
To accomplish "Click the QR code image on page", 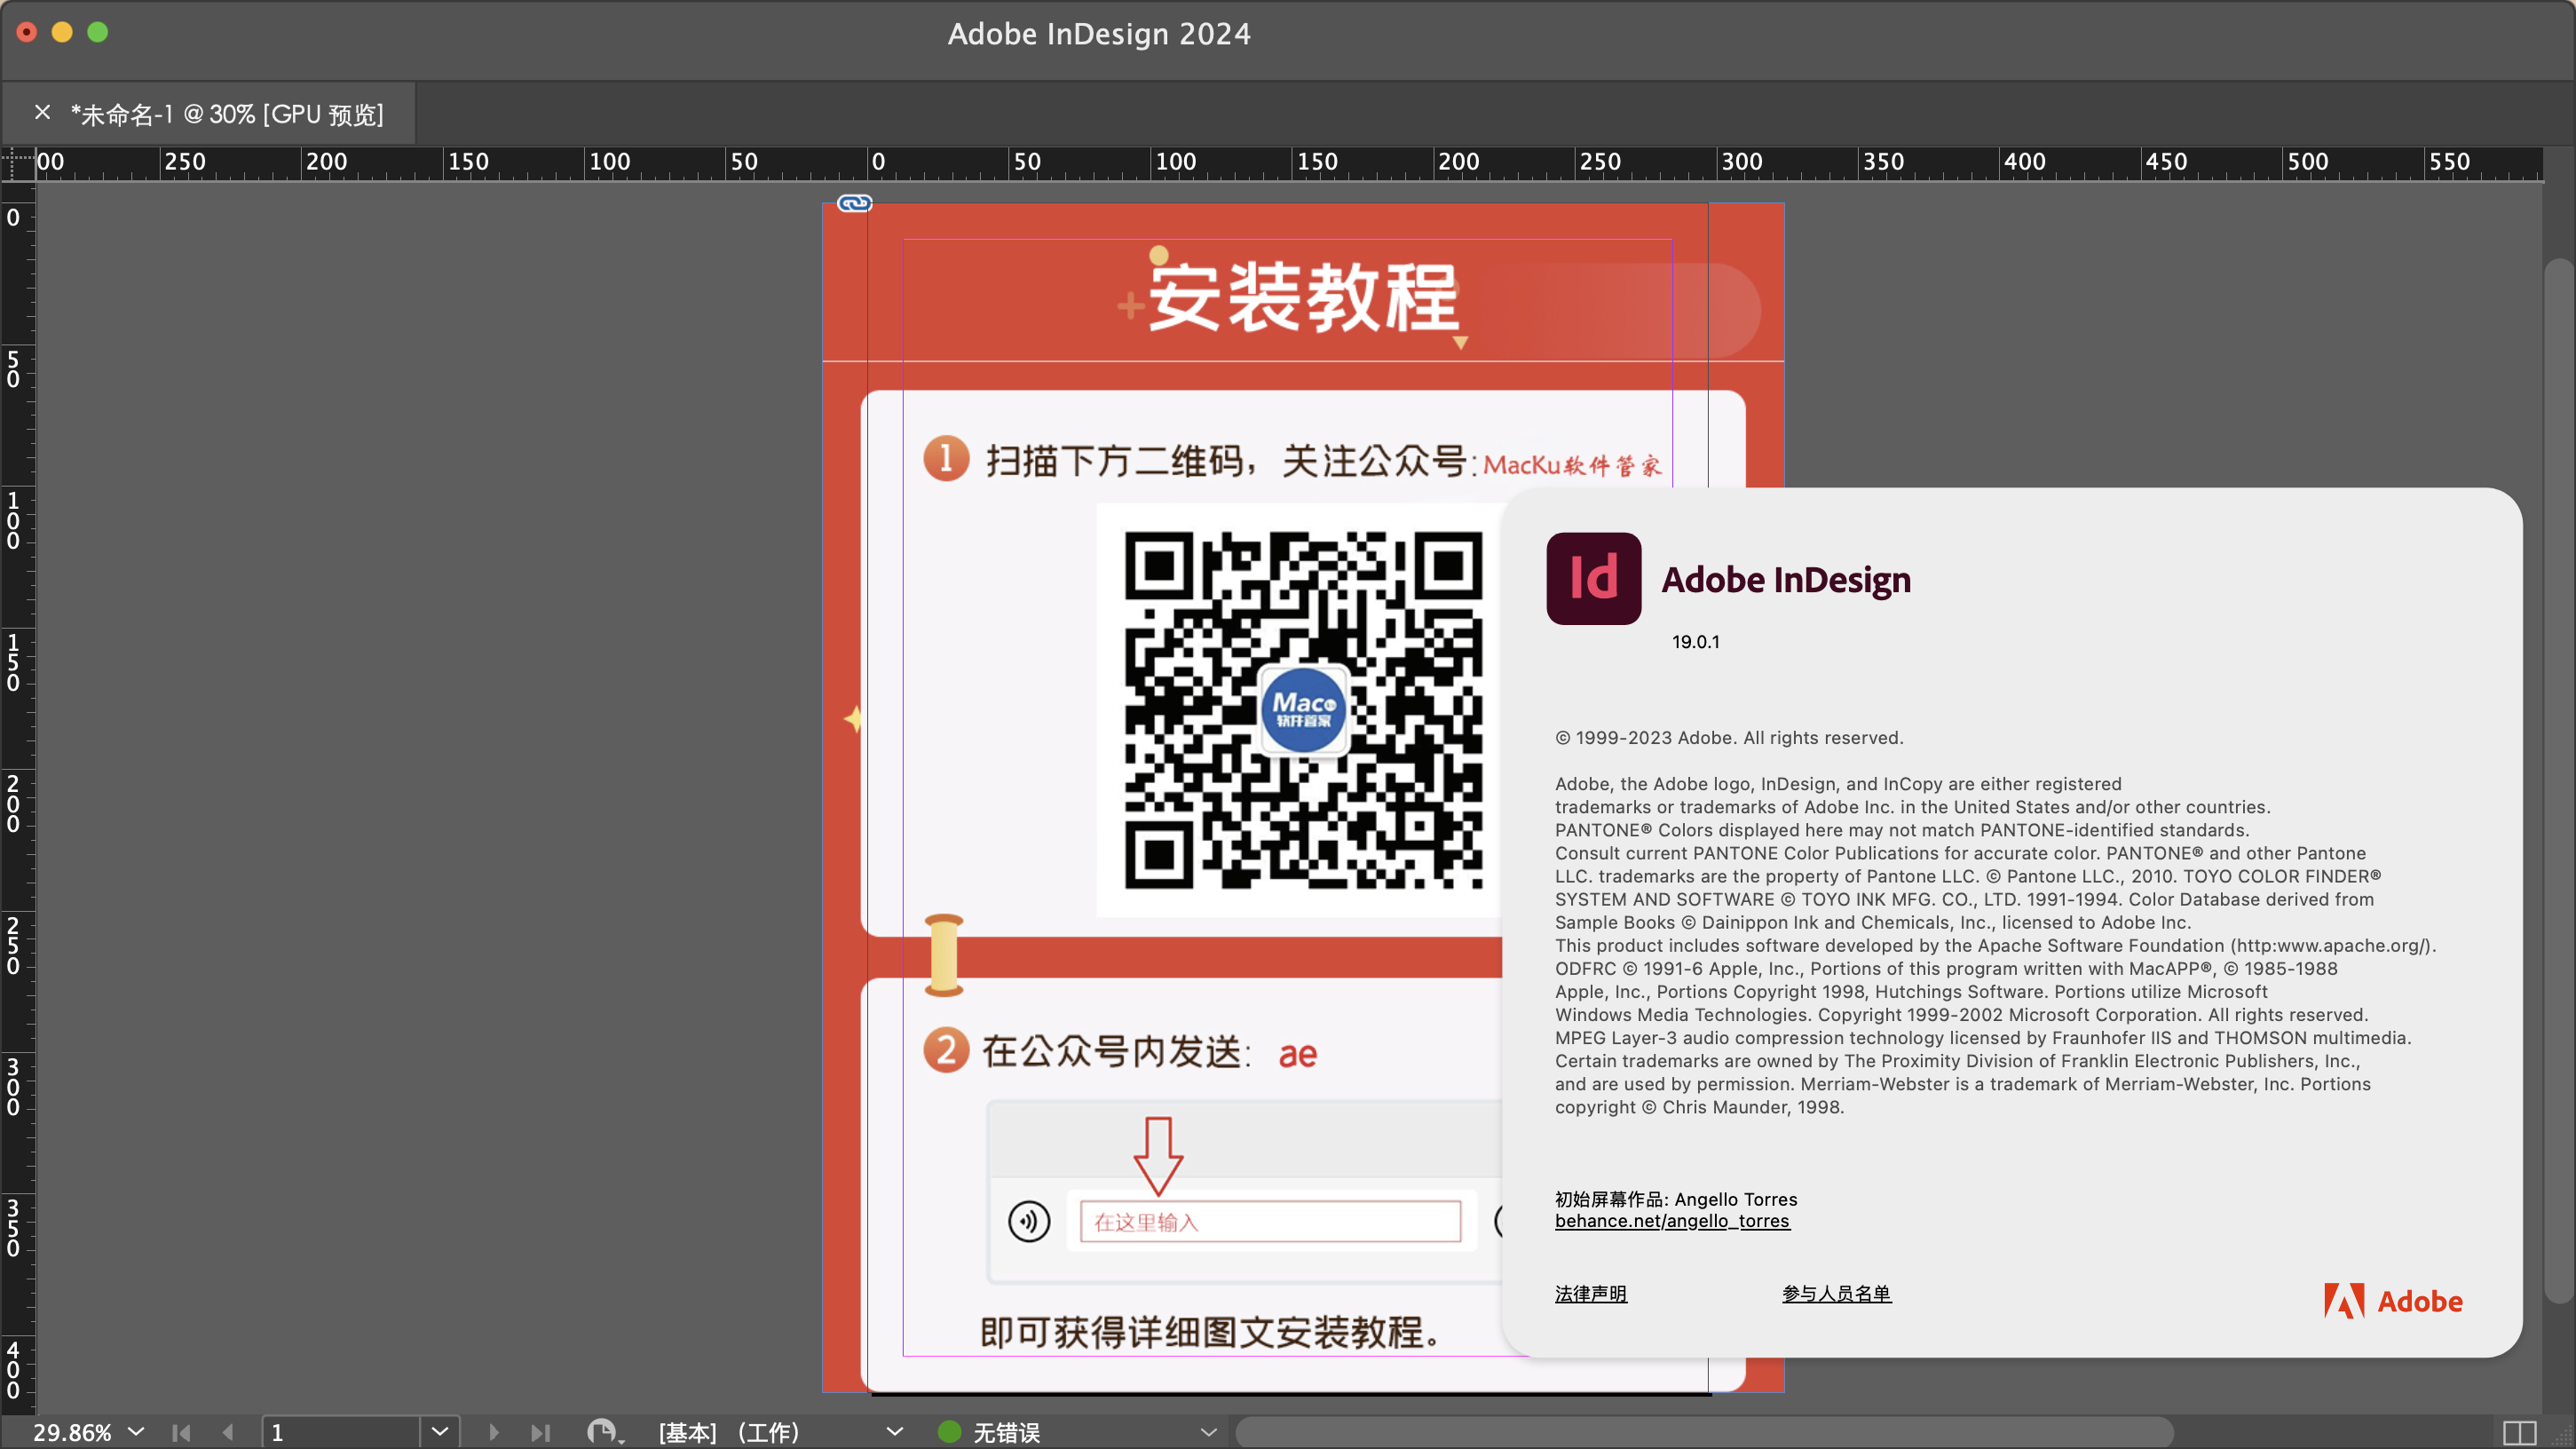I will 1302,709.
